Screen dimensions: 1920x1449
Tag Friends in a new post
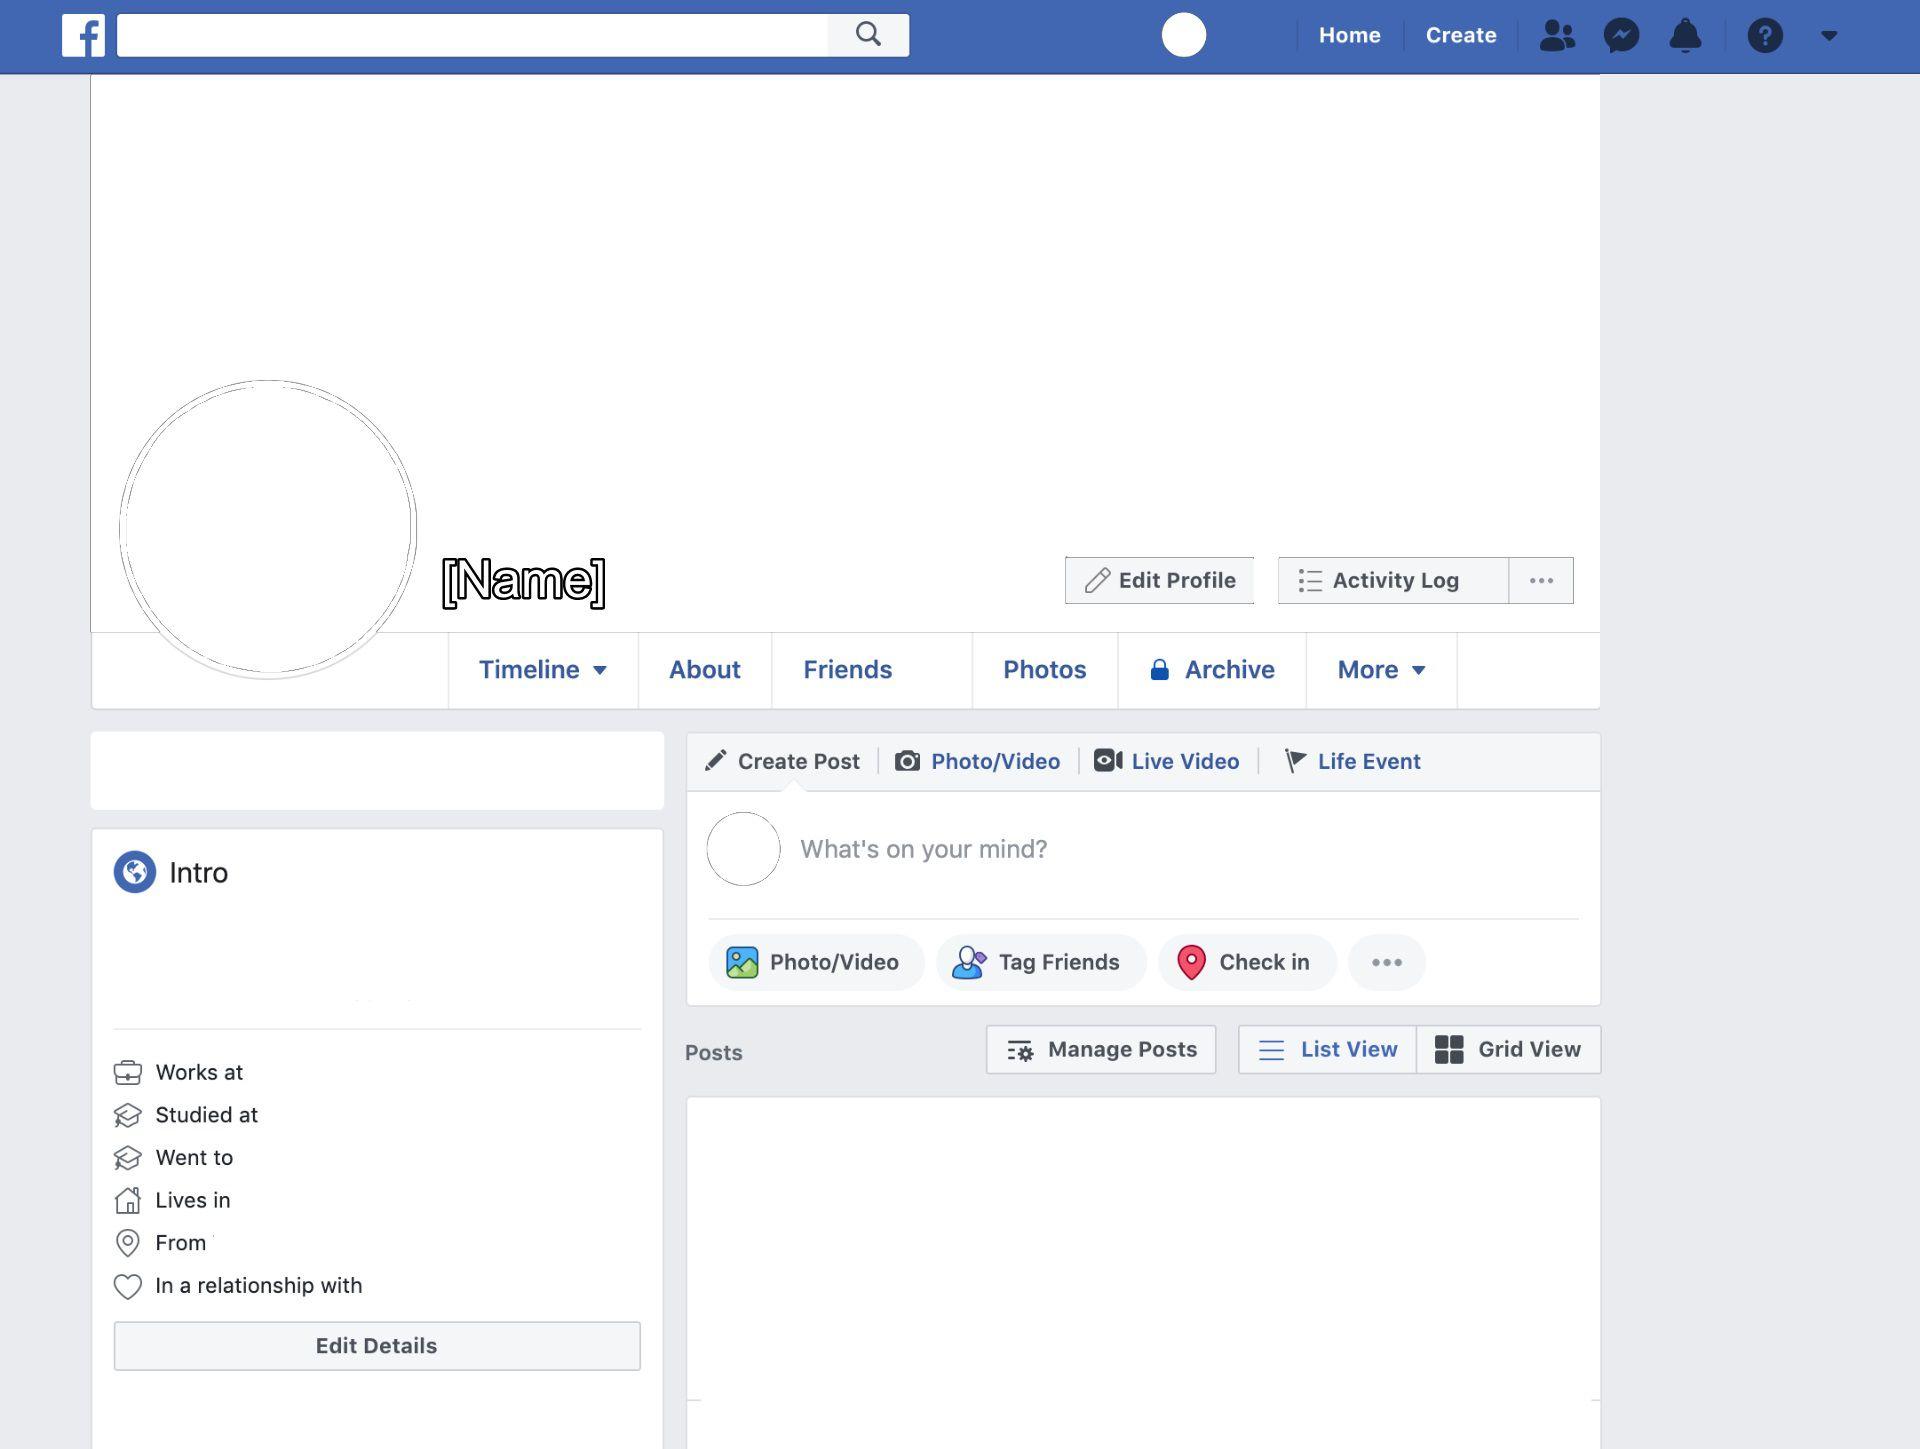click(x=1040, y=962)
